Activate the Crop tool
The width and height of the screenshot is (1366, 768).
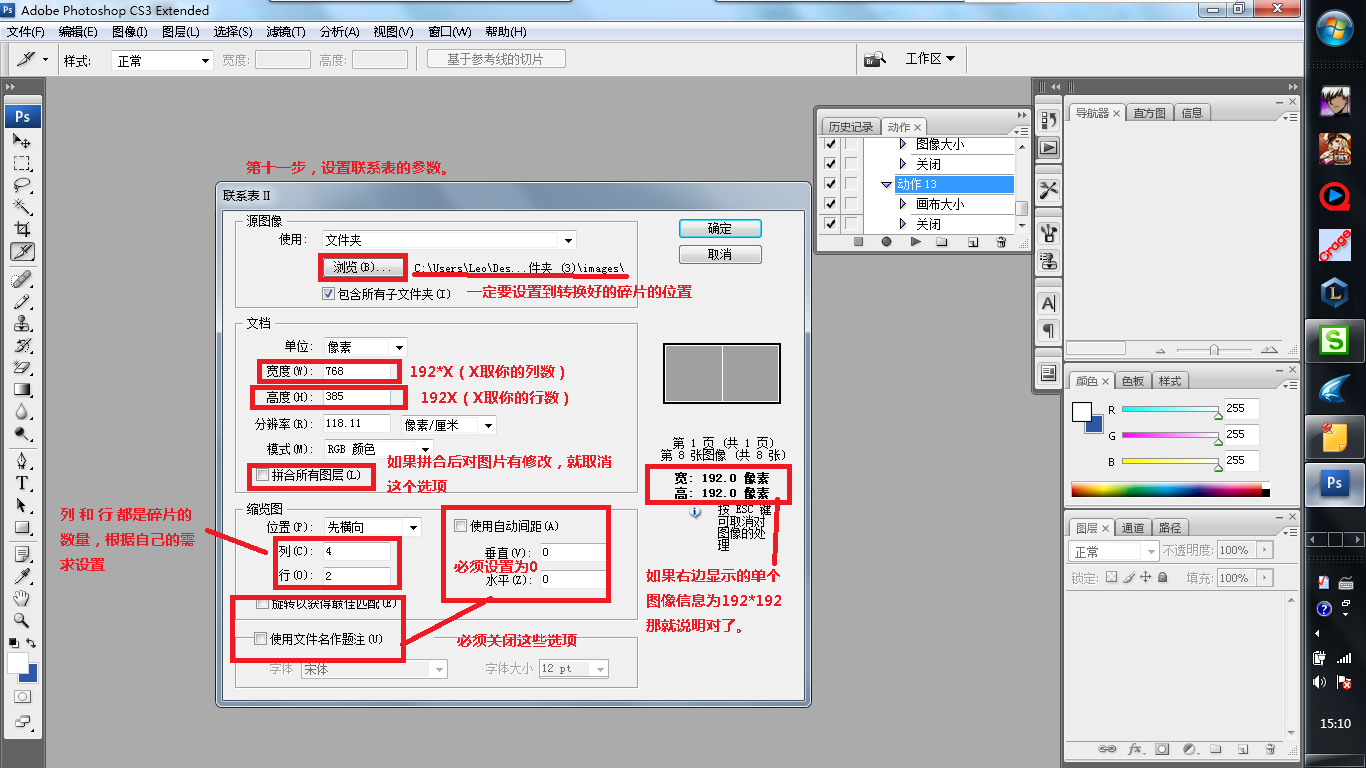22,229
